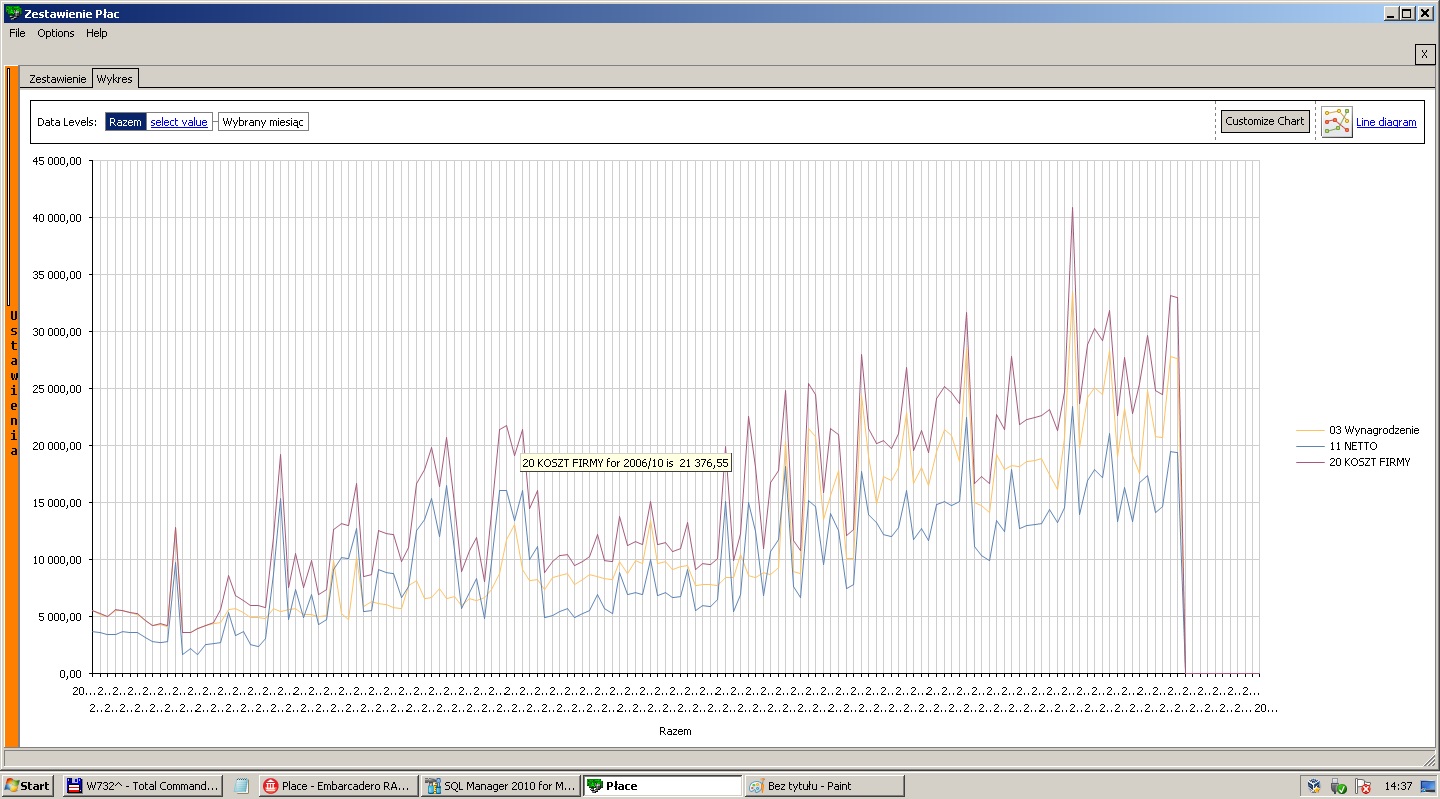Select the Wybrany miesiąc data level
Screen dimensions: 1440x799
coord(263,122)
